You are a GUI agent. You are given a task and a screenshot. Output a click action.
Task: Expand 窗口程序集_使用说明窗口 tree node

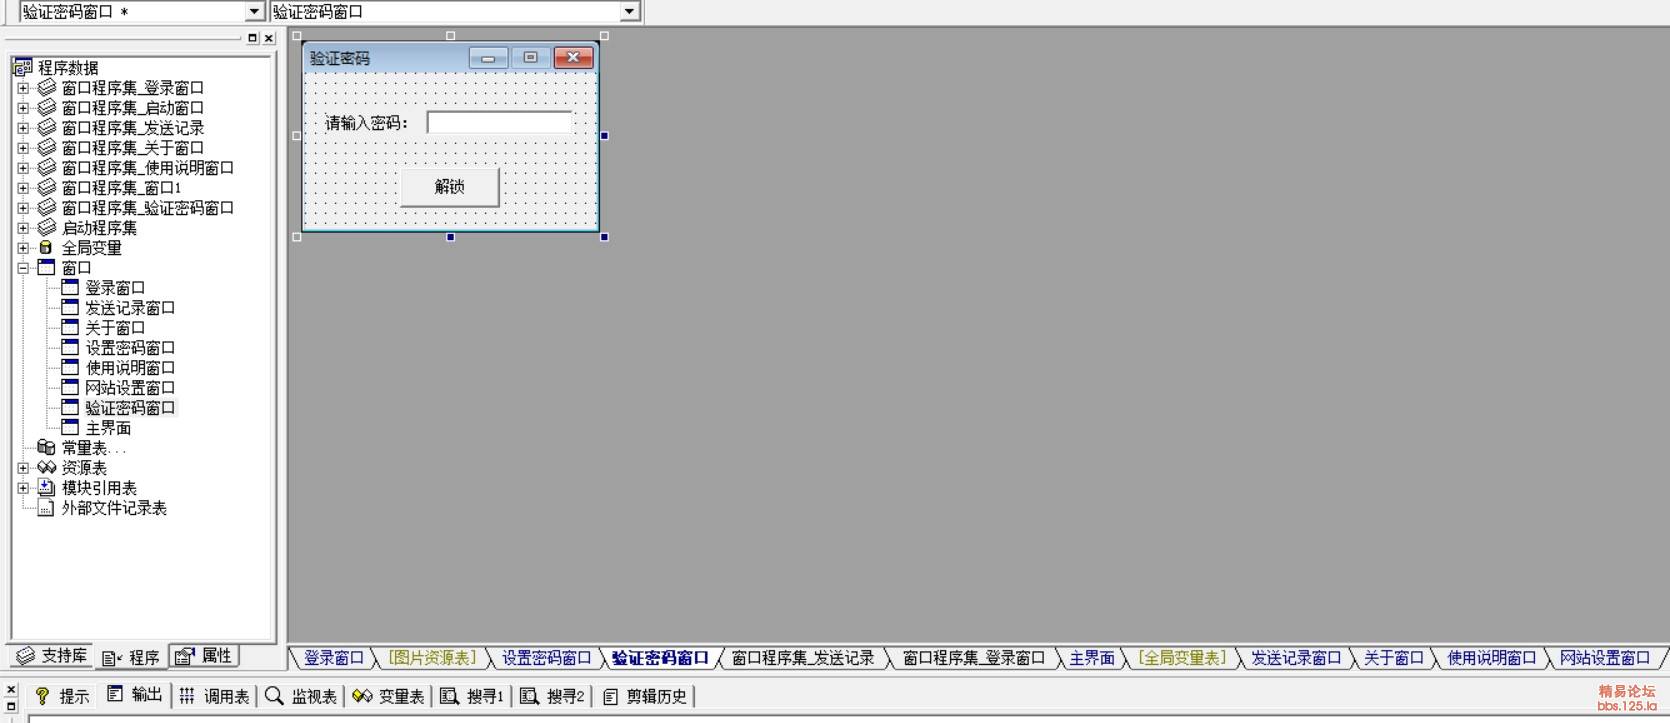23,168
